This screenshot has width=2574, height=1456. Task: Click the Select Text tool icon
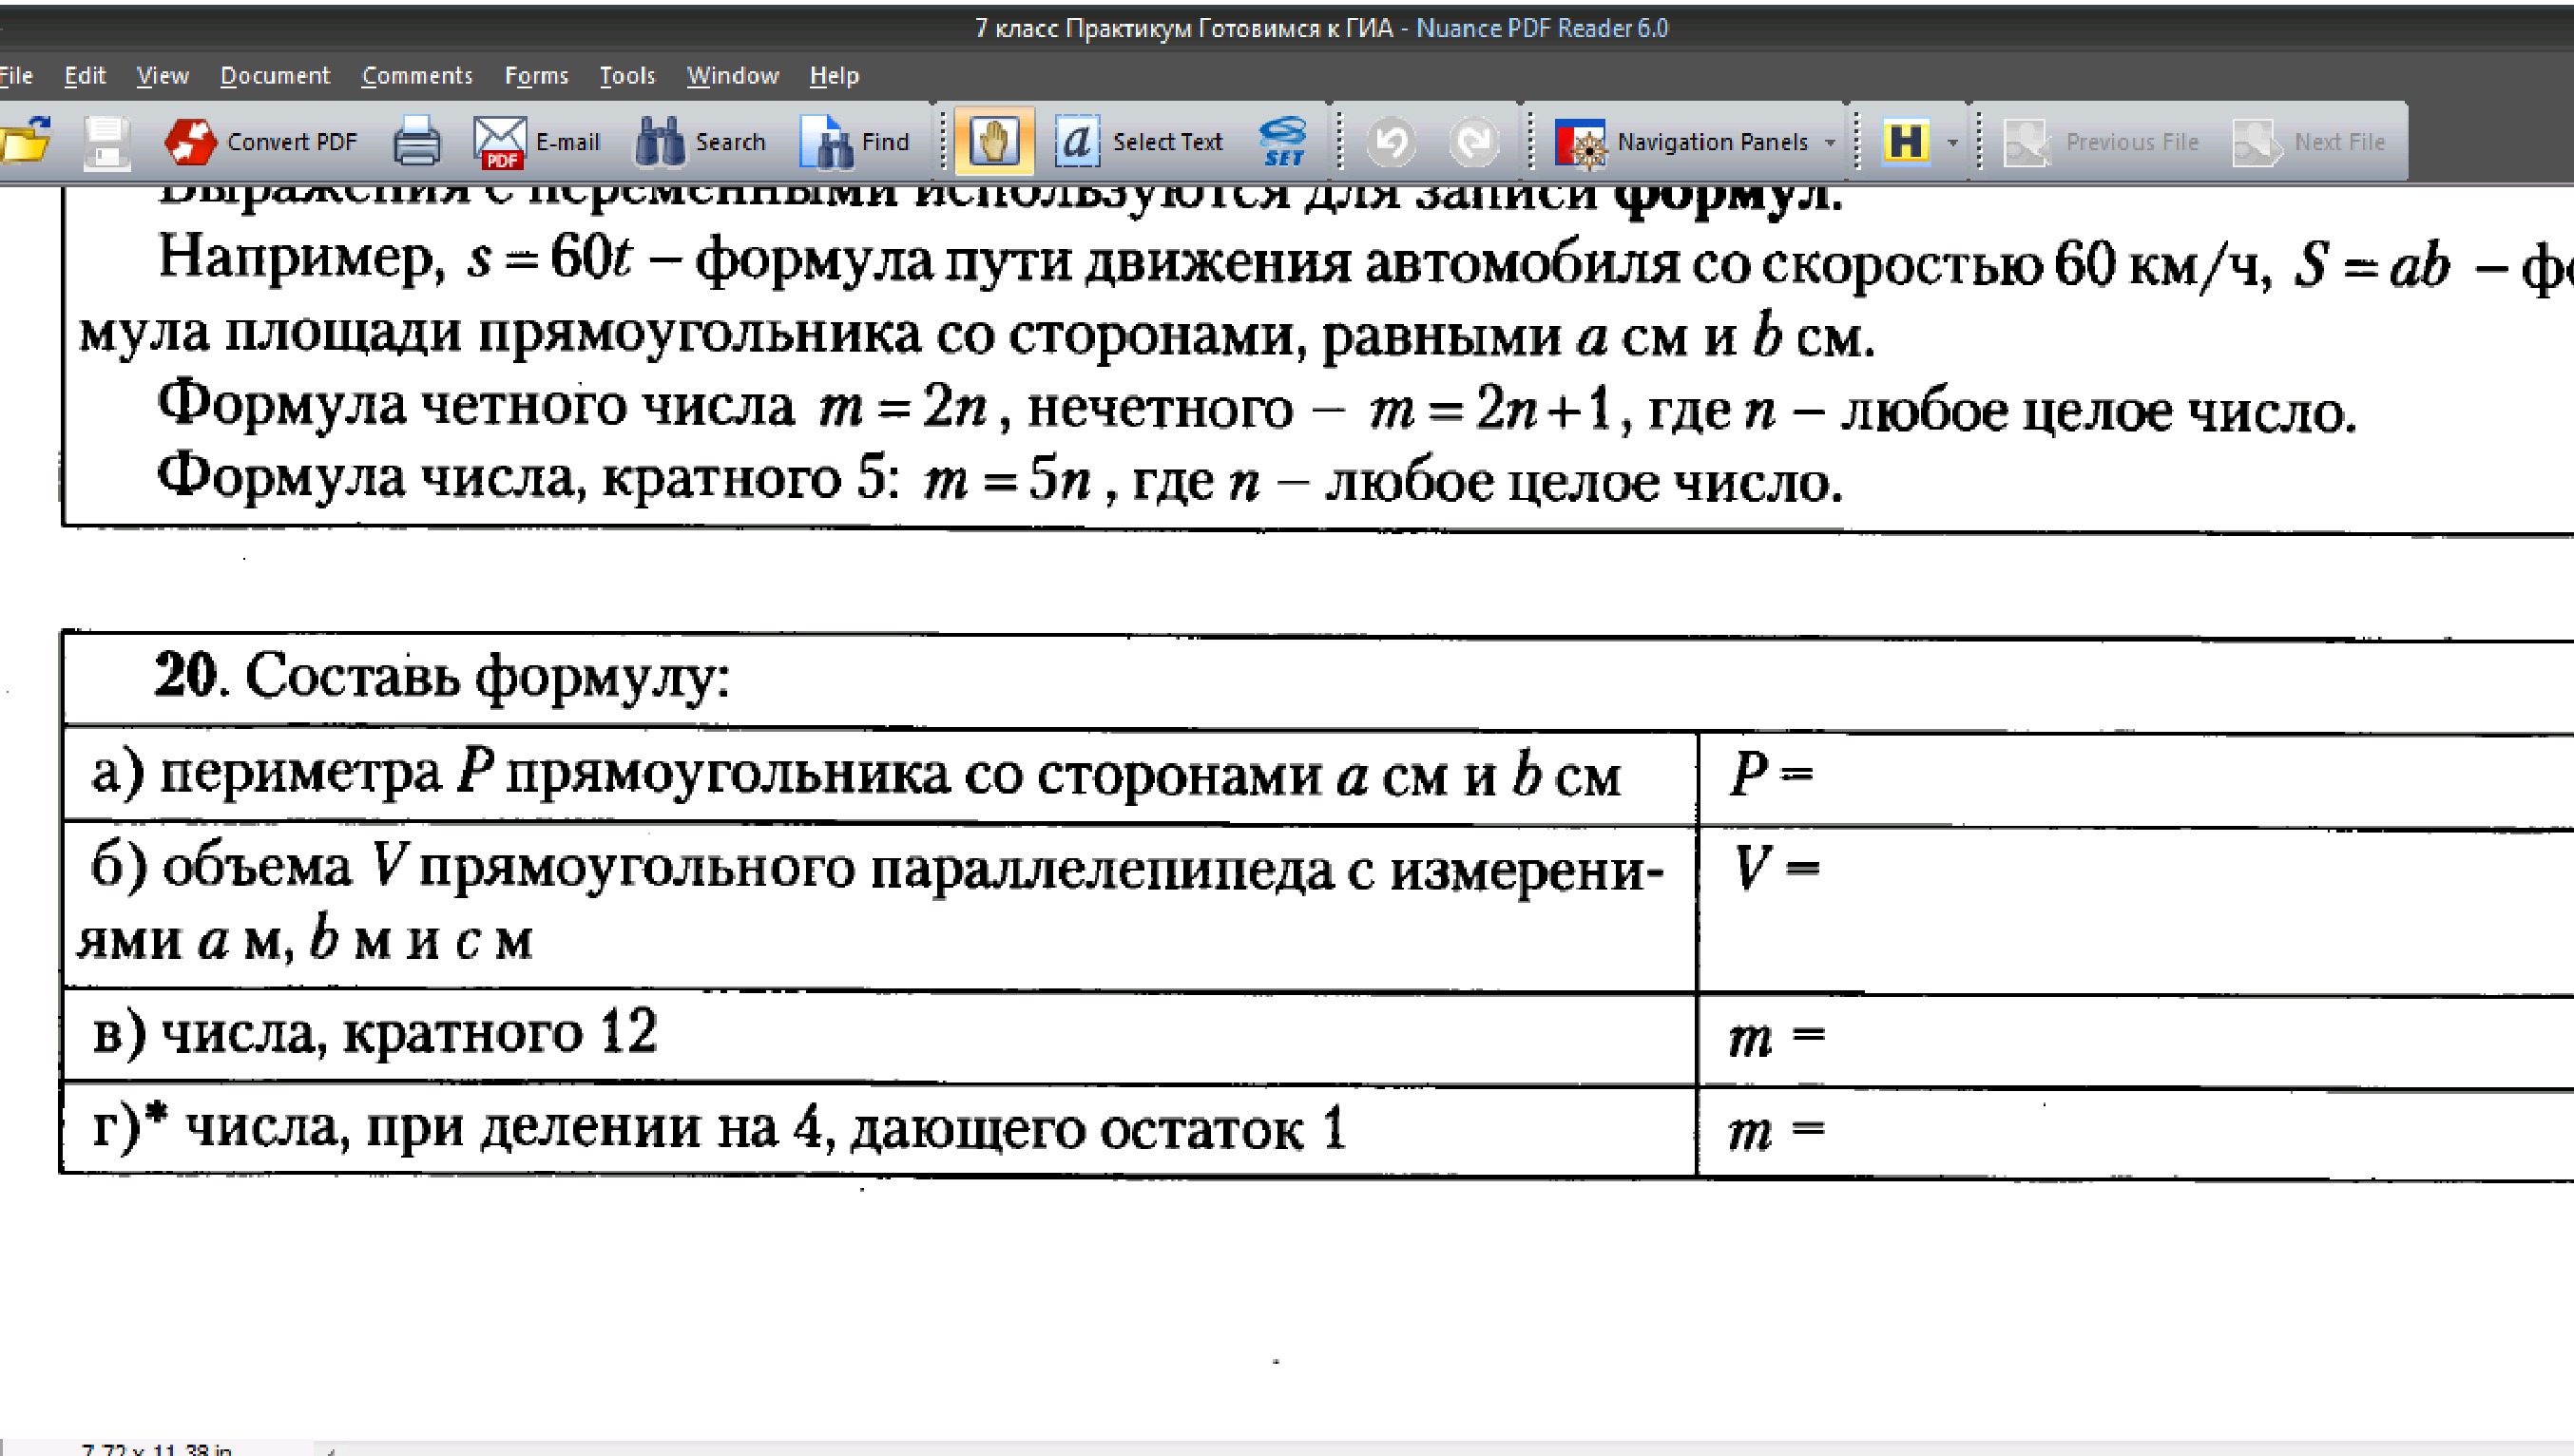[1076, 141]
